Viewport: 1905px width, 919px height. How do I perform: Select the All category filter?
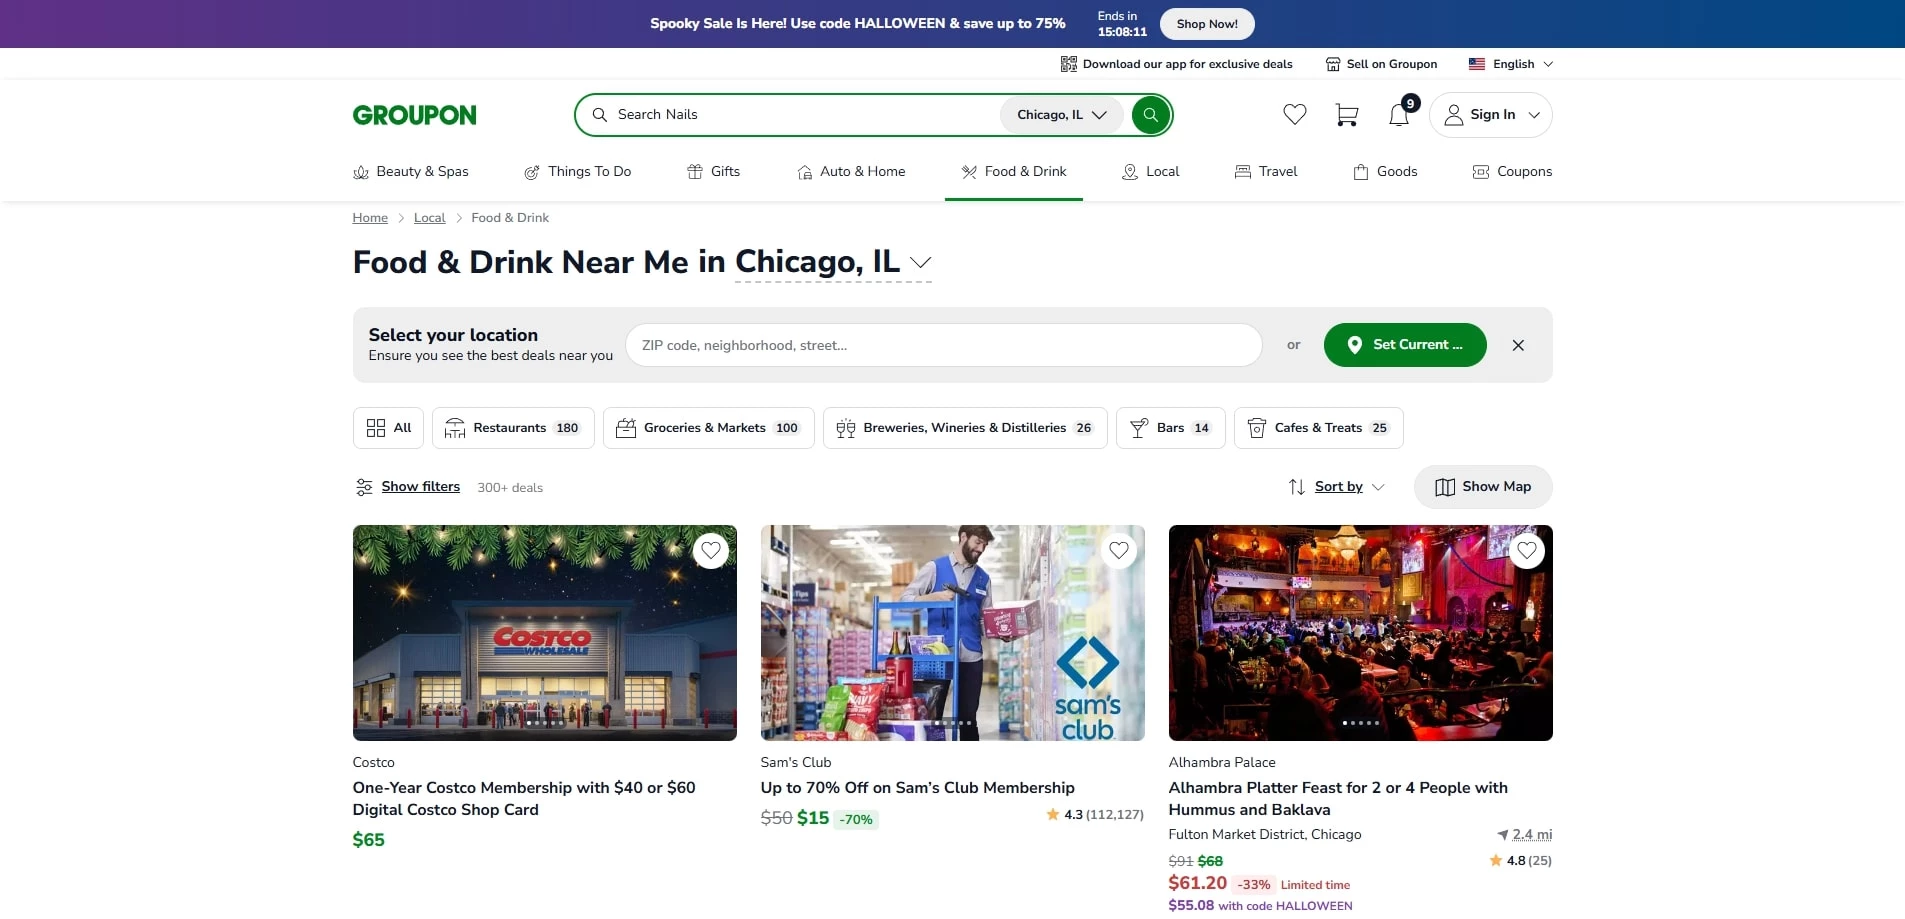387,427
